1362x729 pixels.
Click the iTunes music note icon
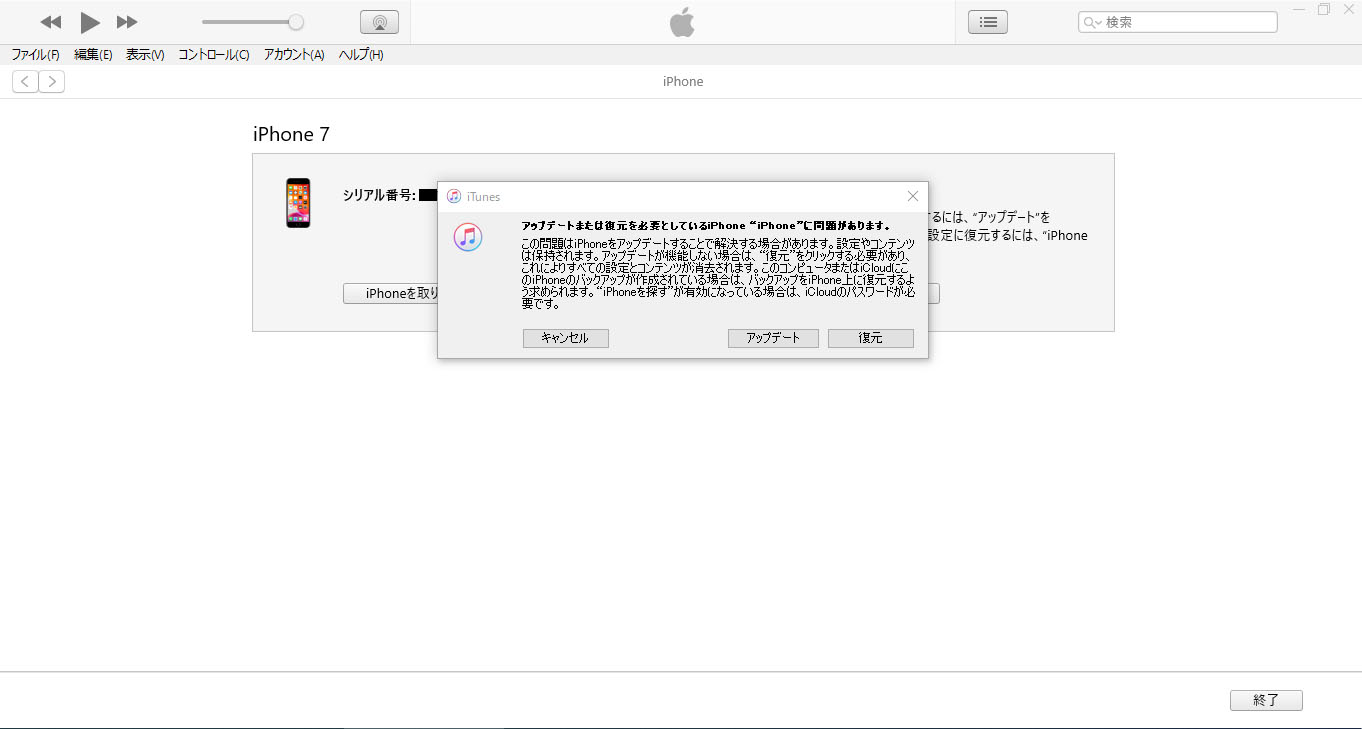(x=468, y=237)
